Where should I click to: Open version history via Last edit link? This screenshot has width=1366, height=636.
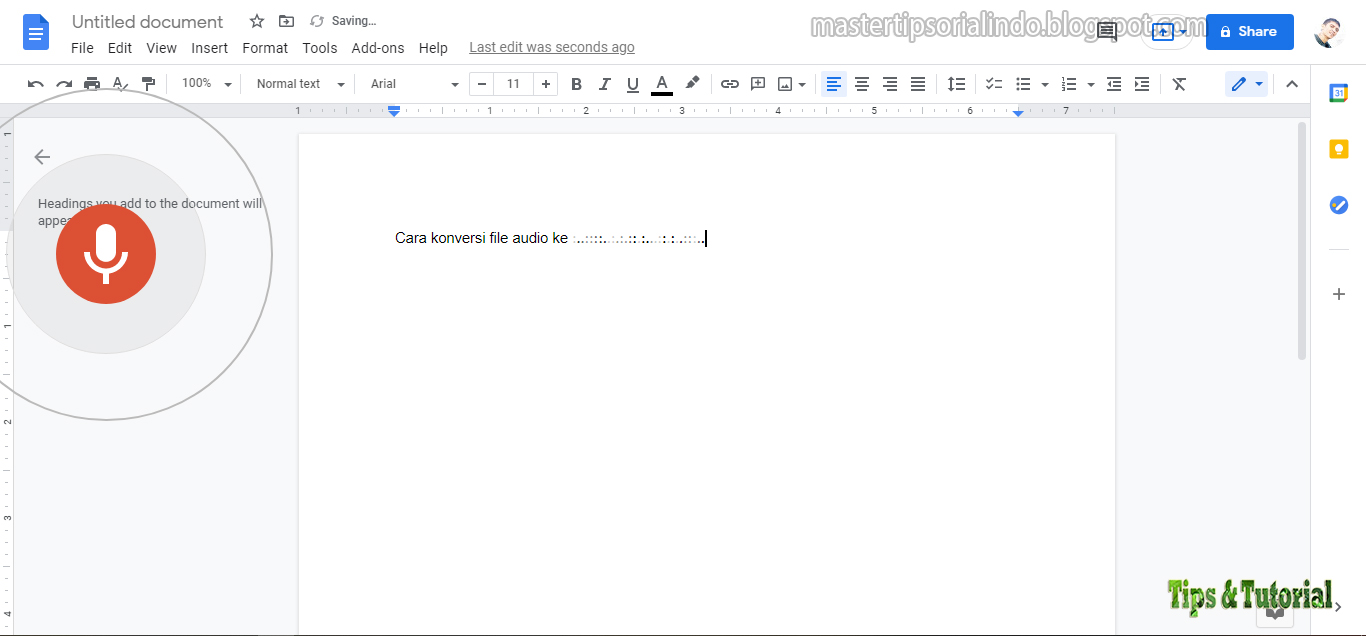coord(551,46)
